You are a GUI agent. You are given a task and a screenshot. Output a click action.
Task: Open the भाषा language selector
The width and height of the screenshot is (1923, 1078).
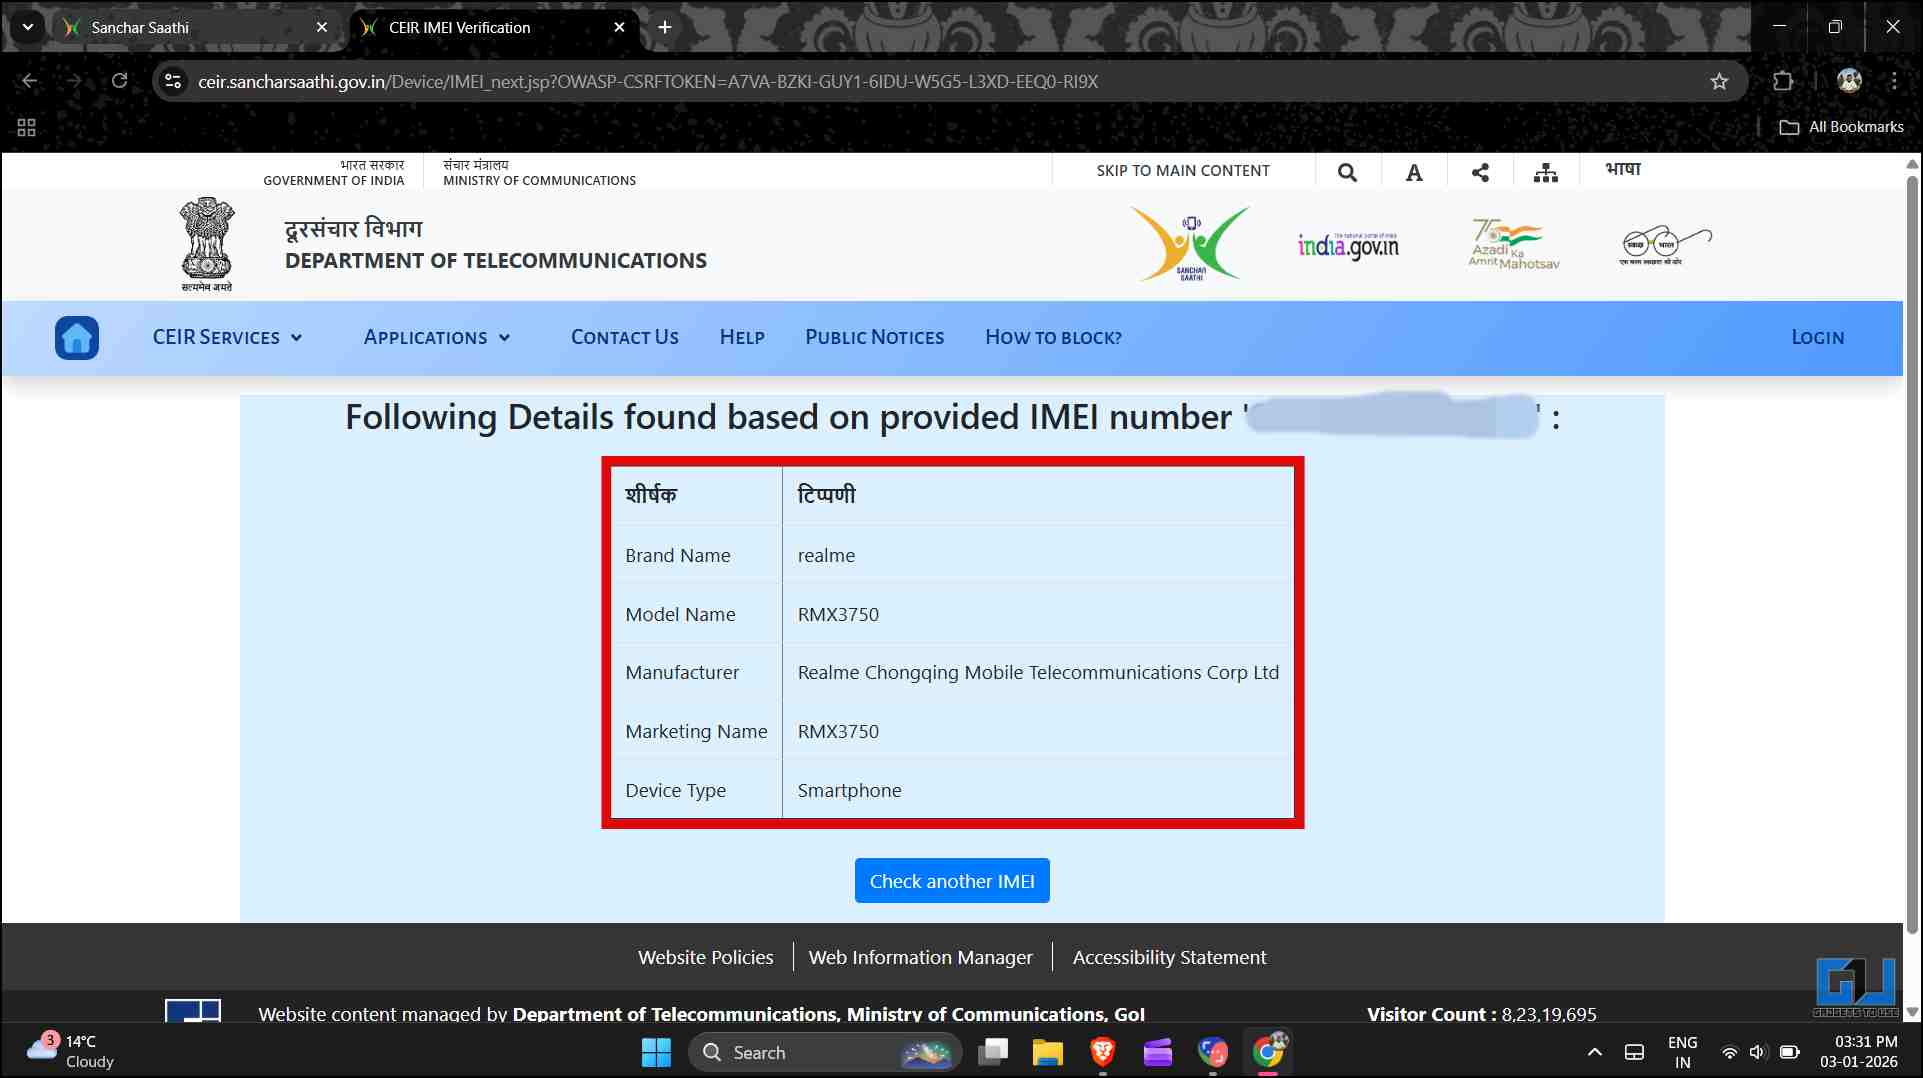(1623, 170)
